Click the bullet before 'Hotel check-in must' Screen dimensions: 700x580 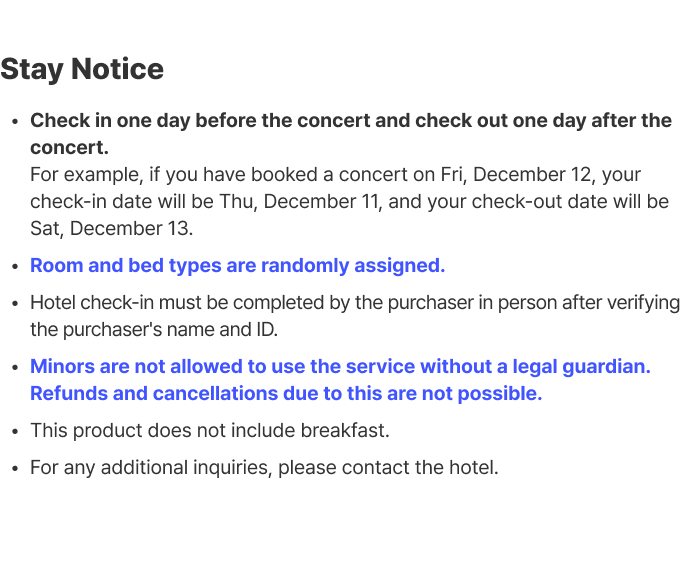(15, 304)
